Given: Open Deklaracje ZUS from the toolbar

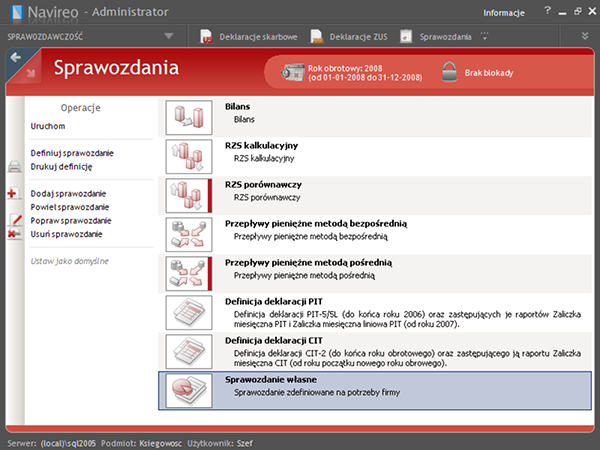Looking at the screenshot, I should (316, 37).
